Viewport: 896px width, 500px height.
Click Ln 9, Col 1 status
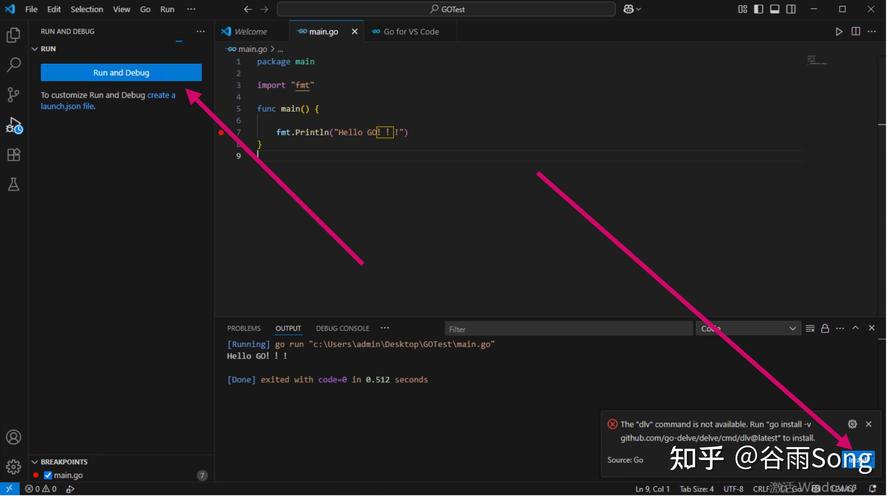(x=652, y=489)
